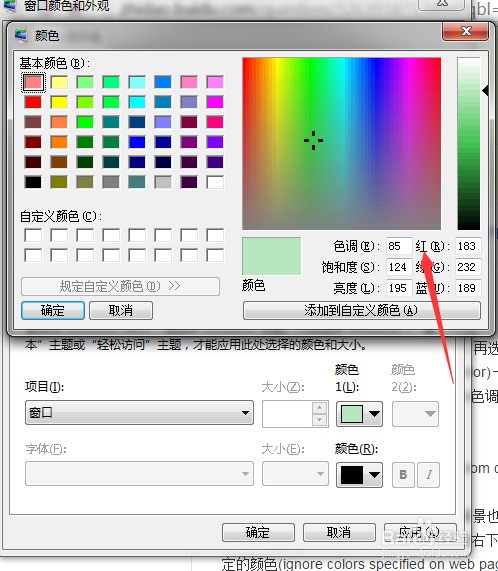498x571 pixels.
Task: Choose the bright yellow swatch in second row
Action: tap(59, 102)
